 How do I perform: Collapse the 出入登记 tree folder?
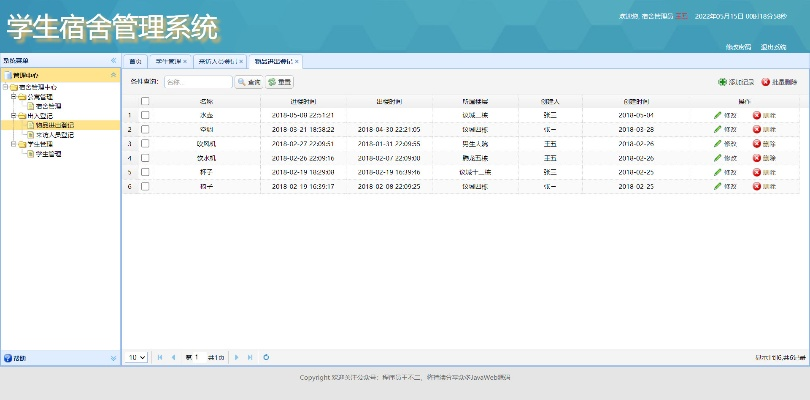click(13, 115)
